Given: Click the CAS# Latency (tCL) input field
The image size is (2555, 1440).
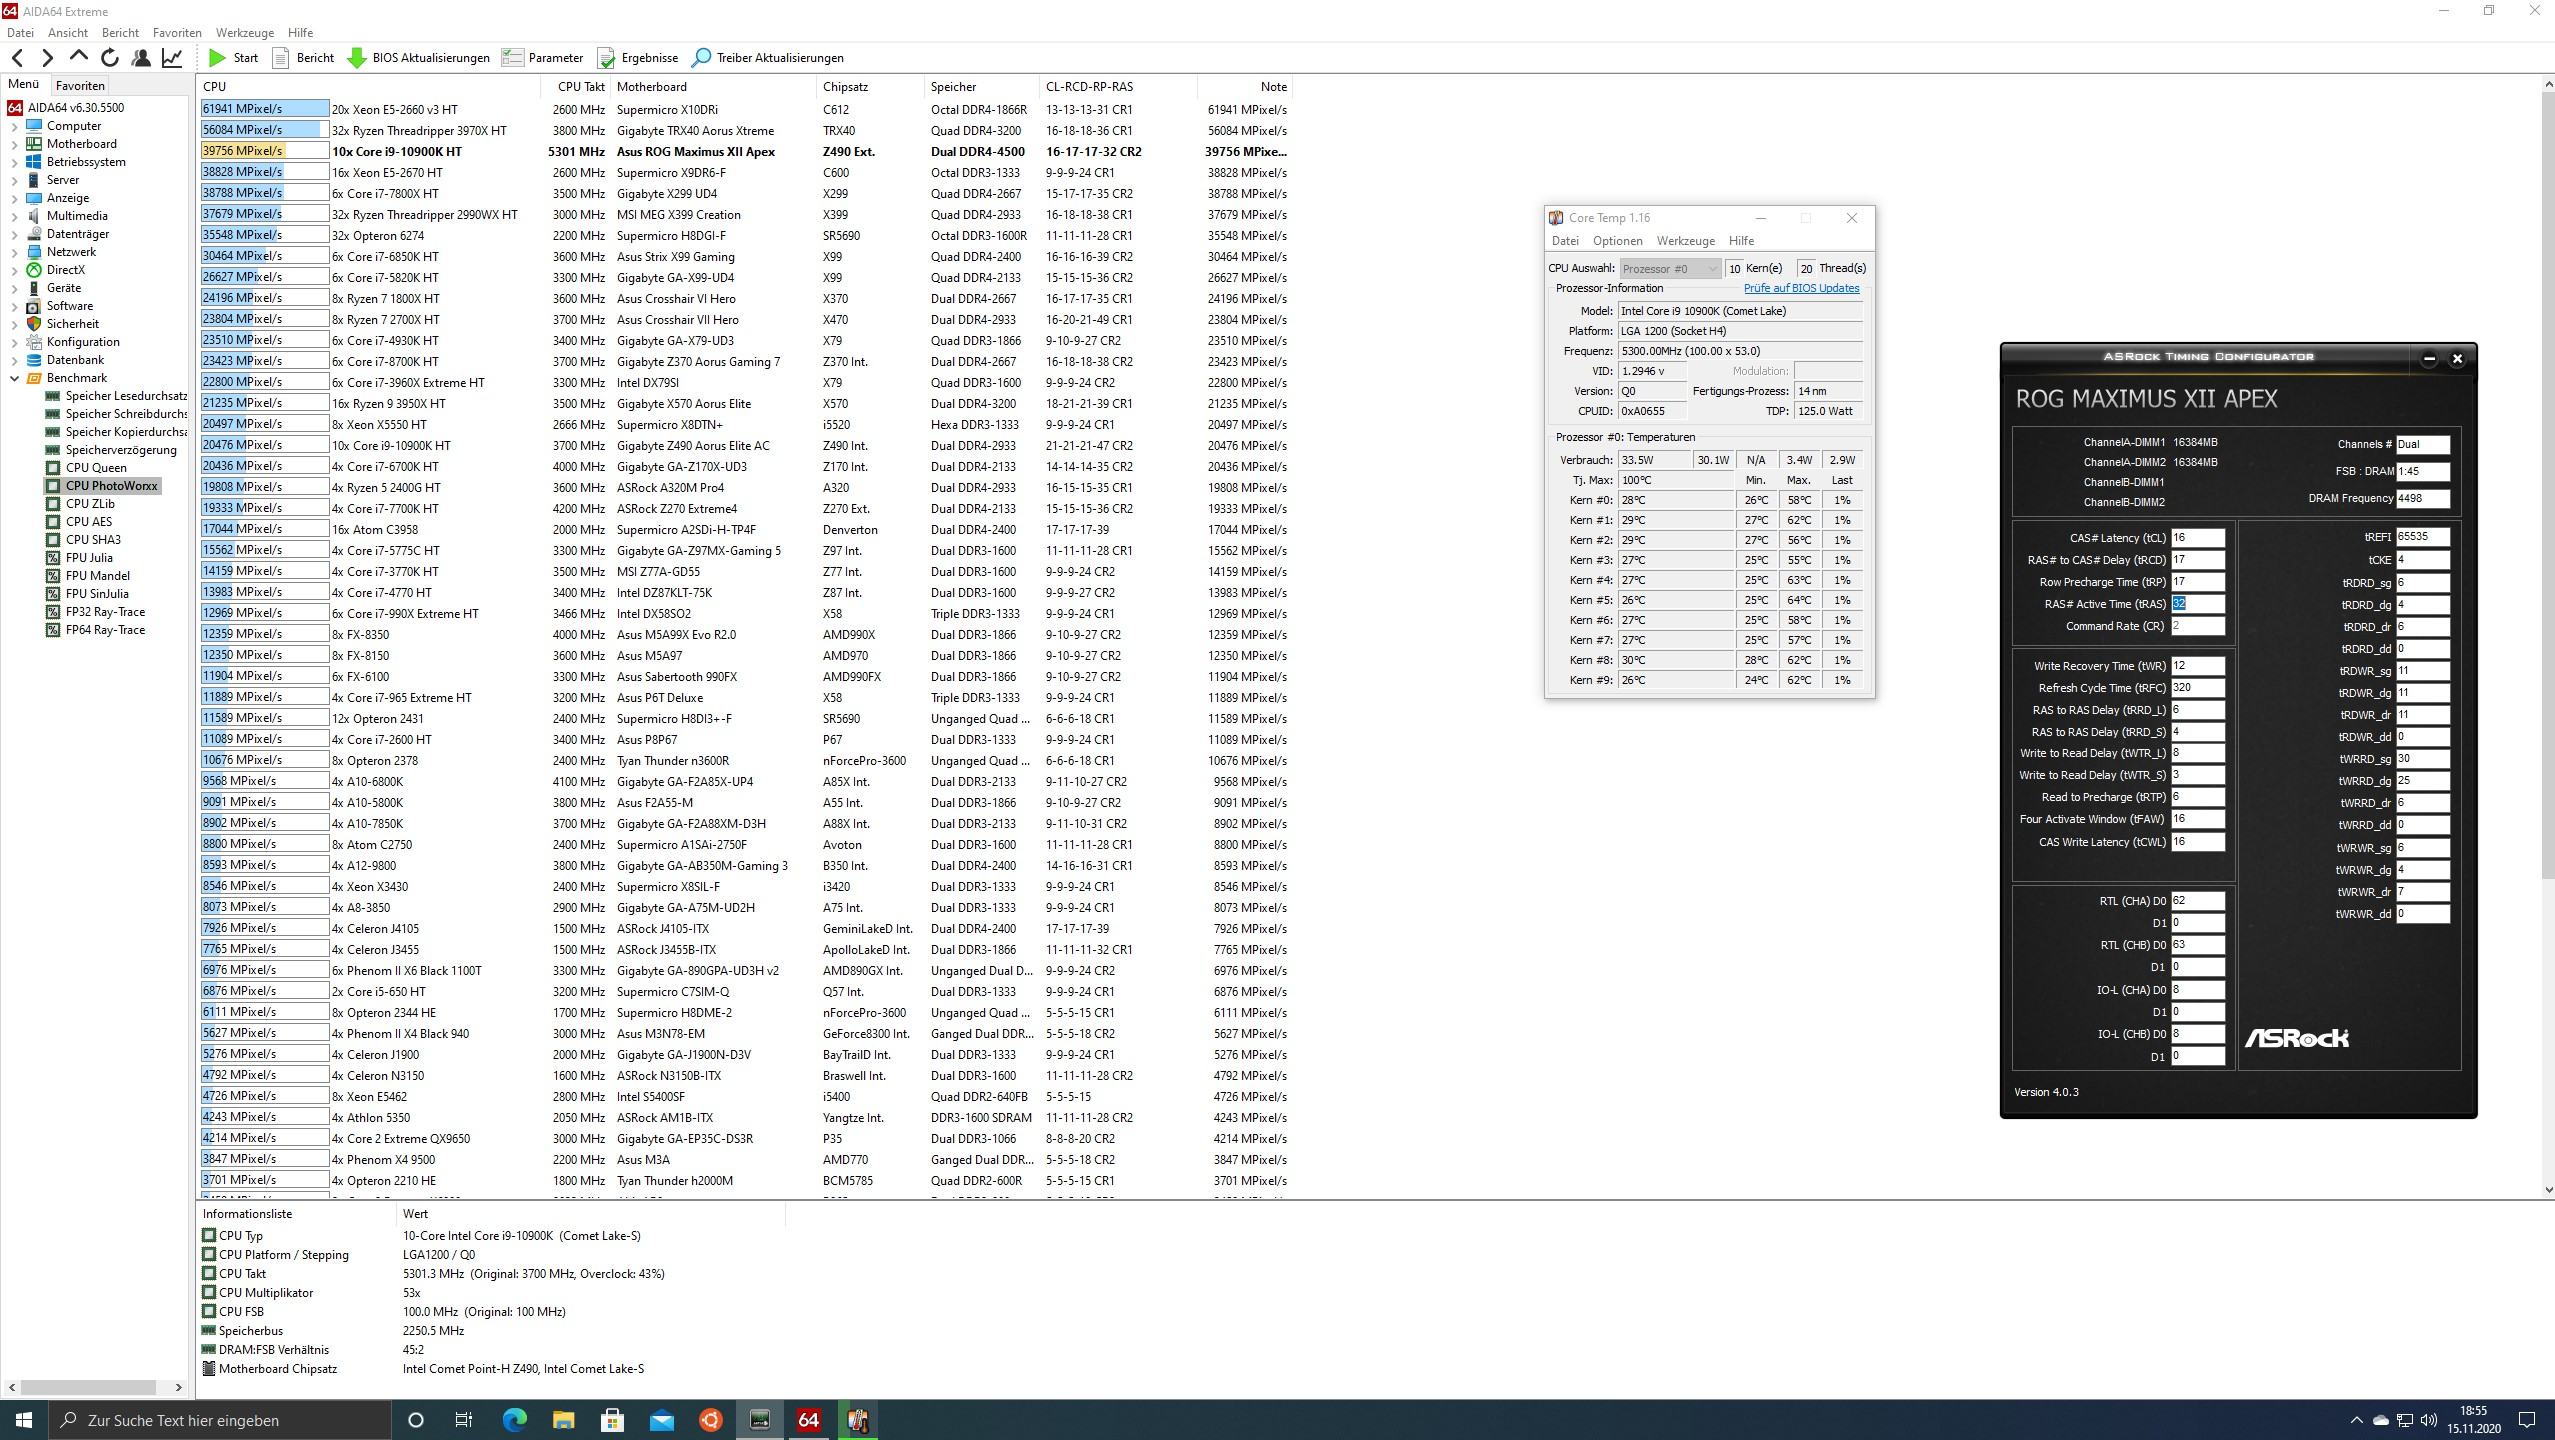Looking at the screenshot, I should pos(2196,538).
